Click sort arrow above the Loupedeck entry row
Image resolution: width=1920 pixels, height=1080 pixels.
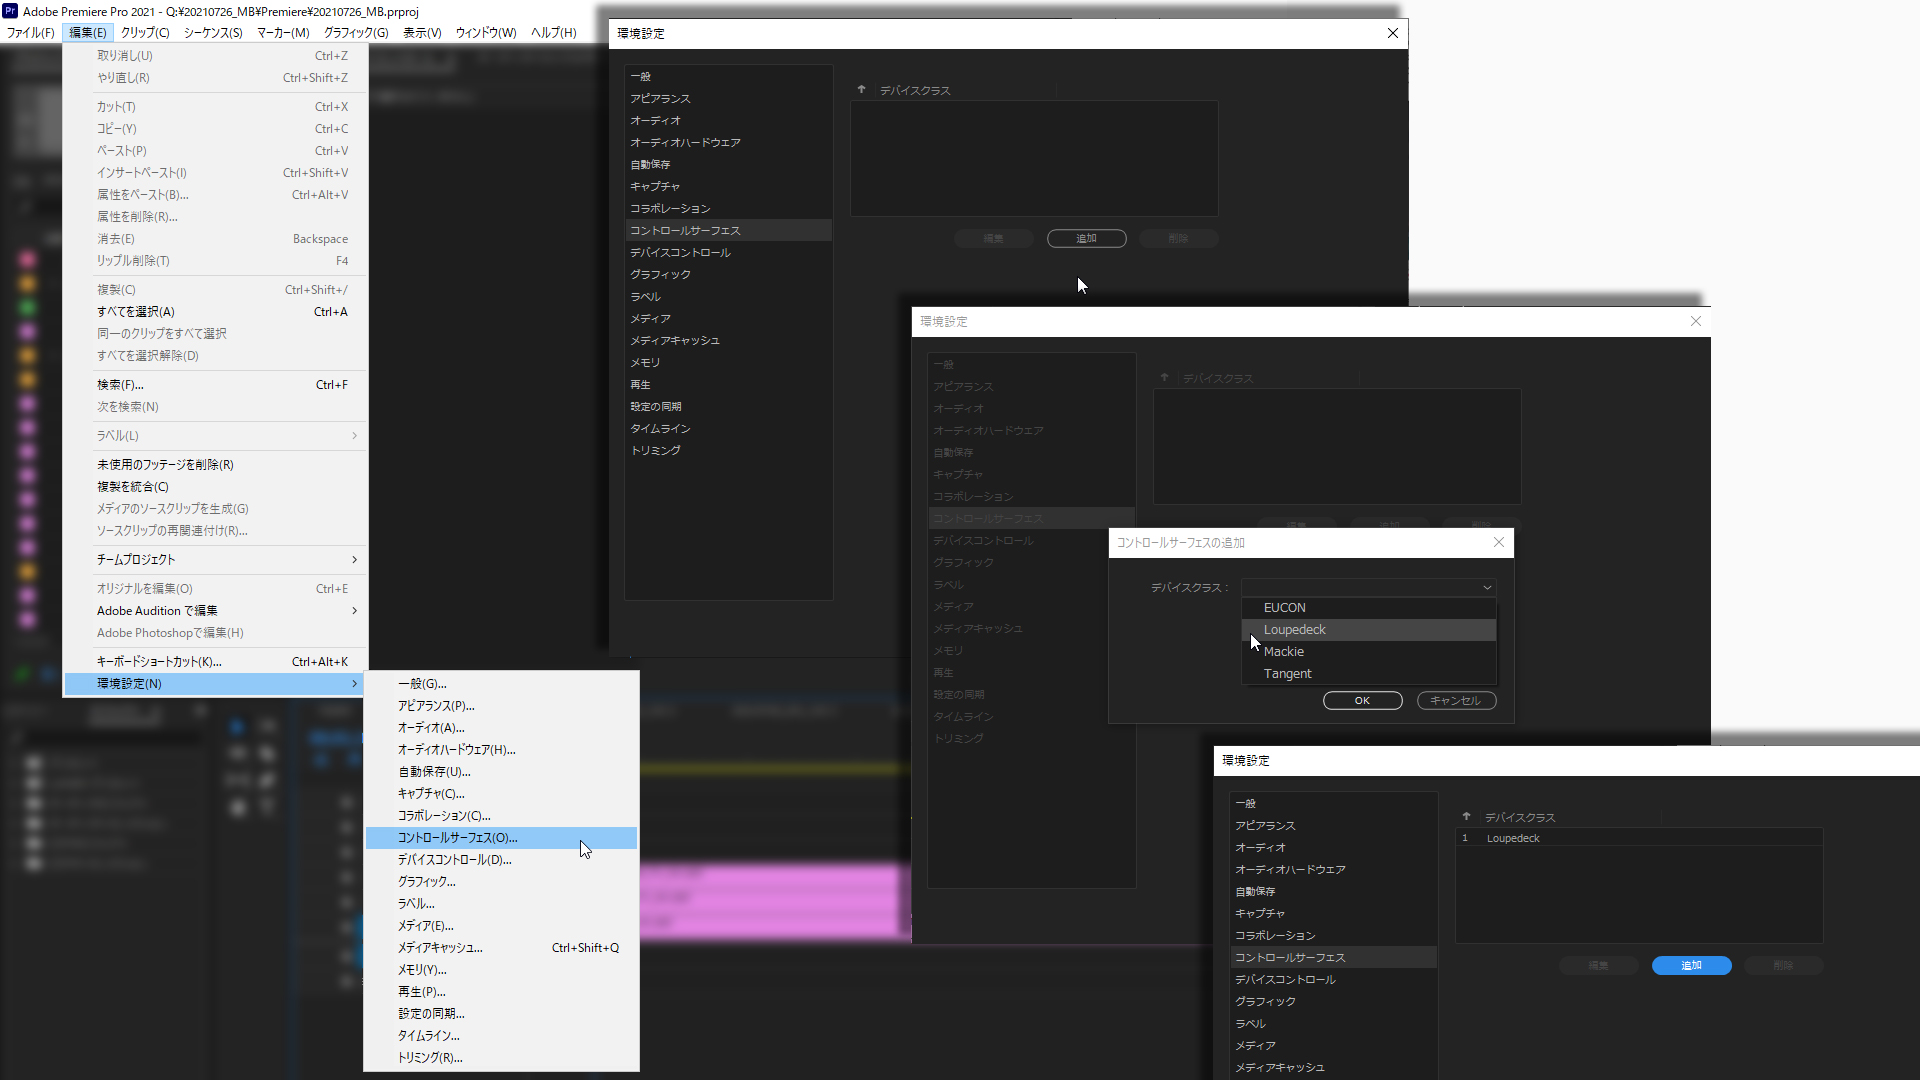(1466, 817)
